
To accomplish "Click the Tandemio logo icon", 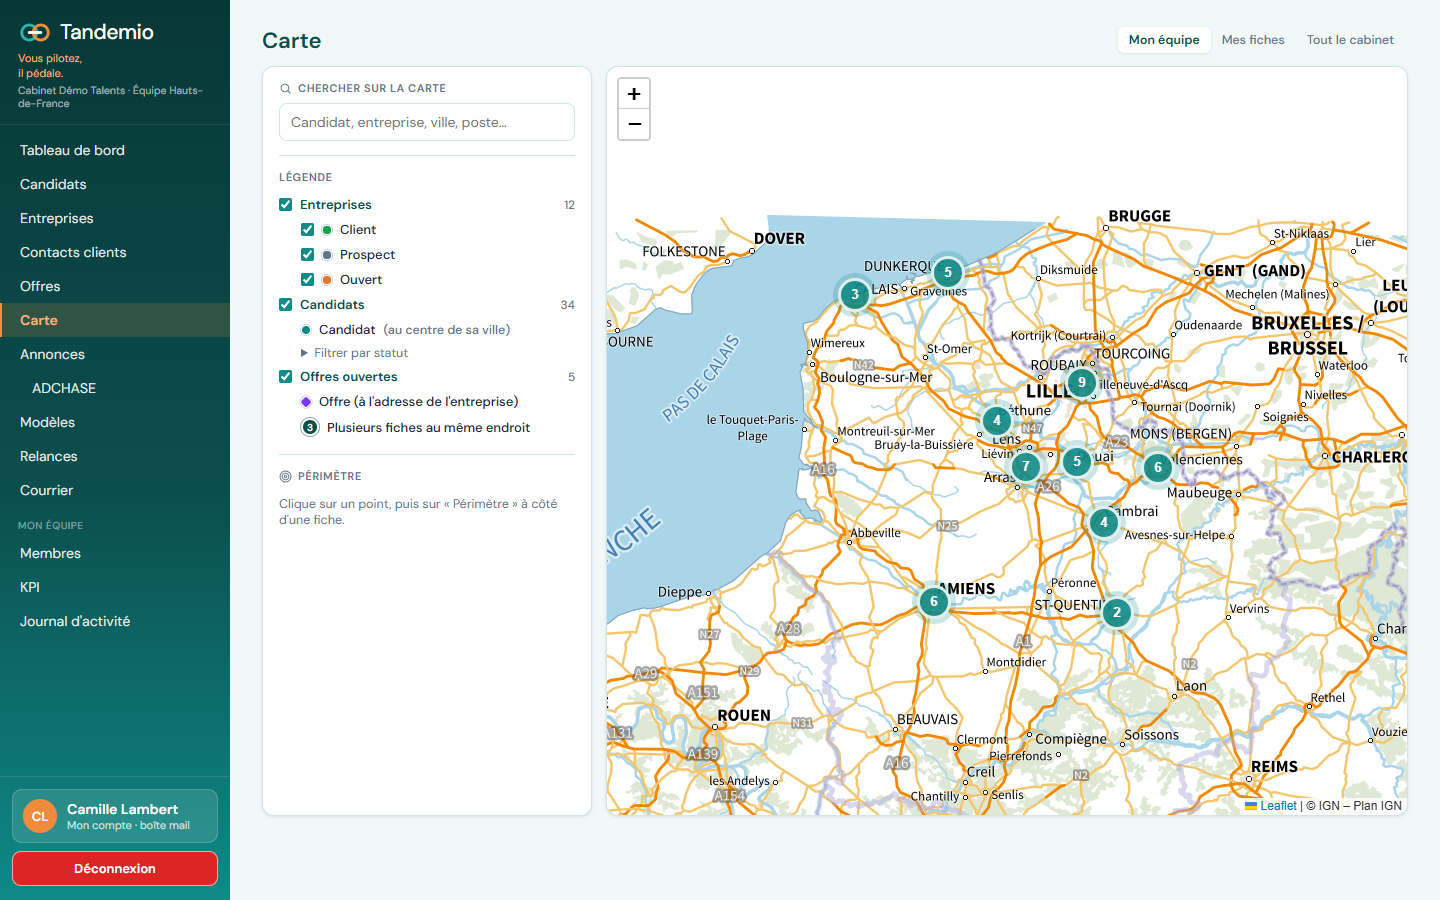I will (35, 32).
